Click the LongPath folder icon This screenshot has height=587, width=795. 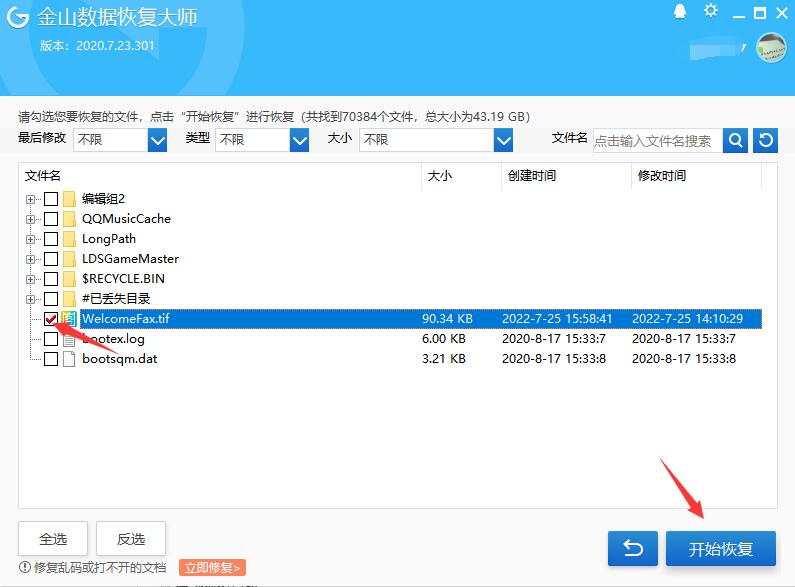(x=69, y=239)
